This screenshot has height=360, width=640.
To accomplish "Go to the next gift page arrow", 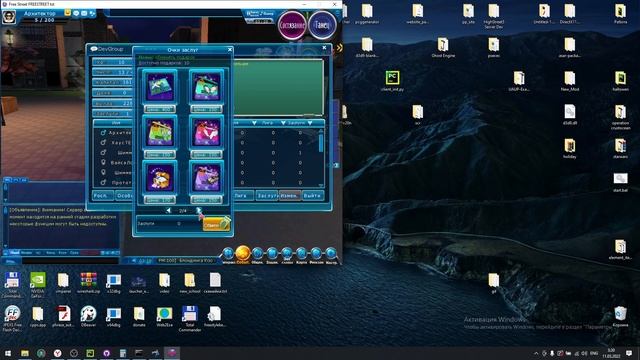I will (x=198, y=211).
